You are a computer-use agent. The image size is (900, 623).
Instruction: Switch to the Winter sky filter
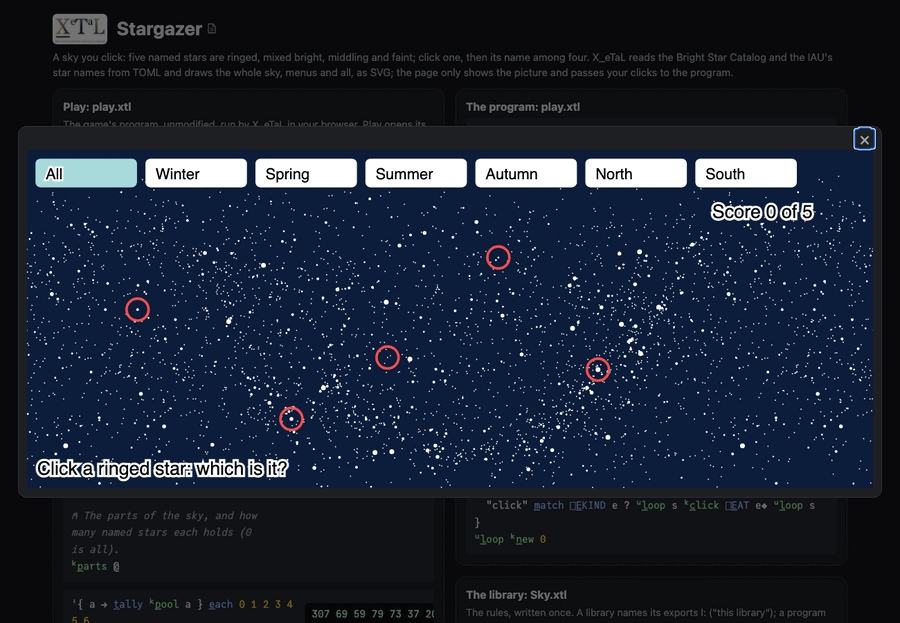(x=196, y=173)
